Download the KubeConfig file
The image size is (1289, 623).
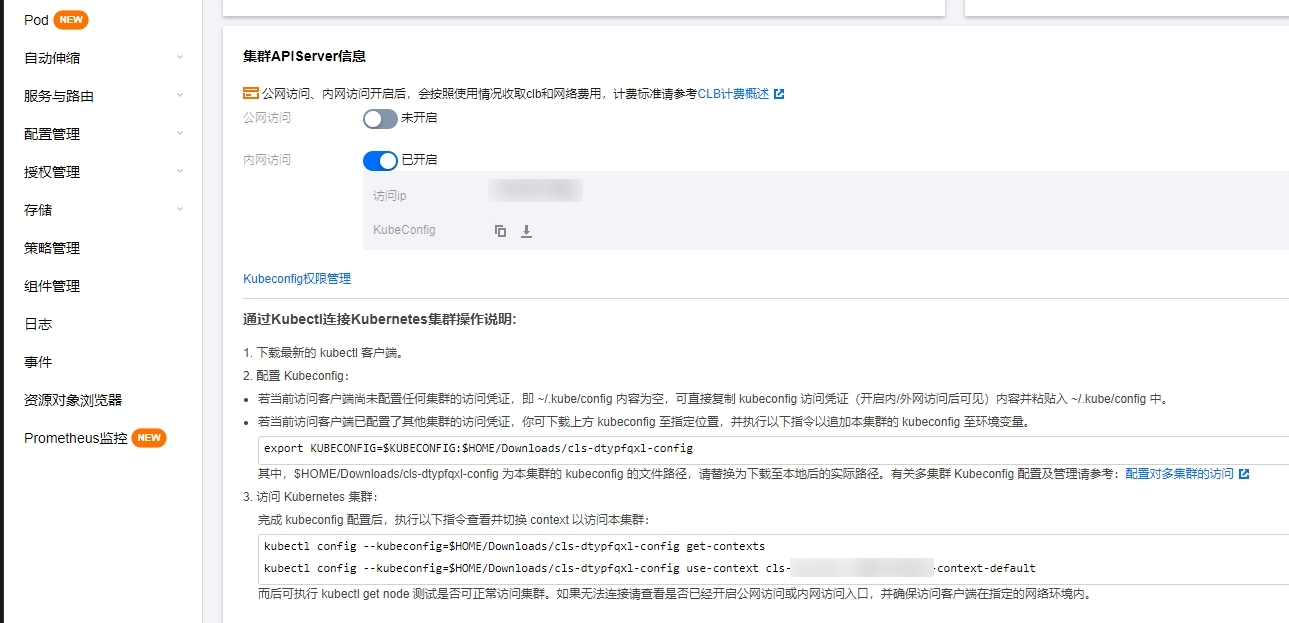coord(527,231)
